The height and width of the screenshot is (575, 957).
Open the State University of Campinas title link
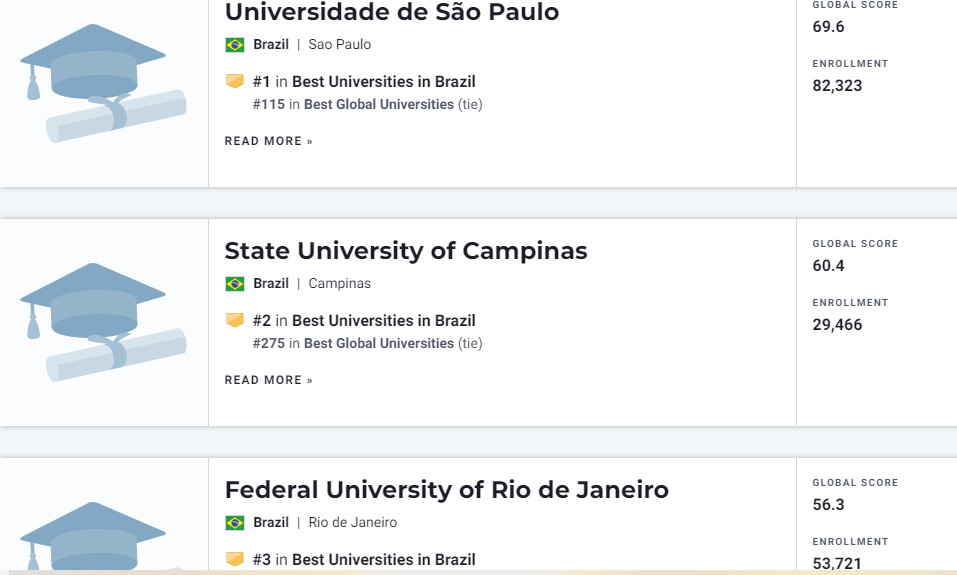pyautogui.click(x=406, y=251)
